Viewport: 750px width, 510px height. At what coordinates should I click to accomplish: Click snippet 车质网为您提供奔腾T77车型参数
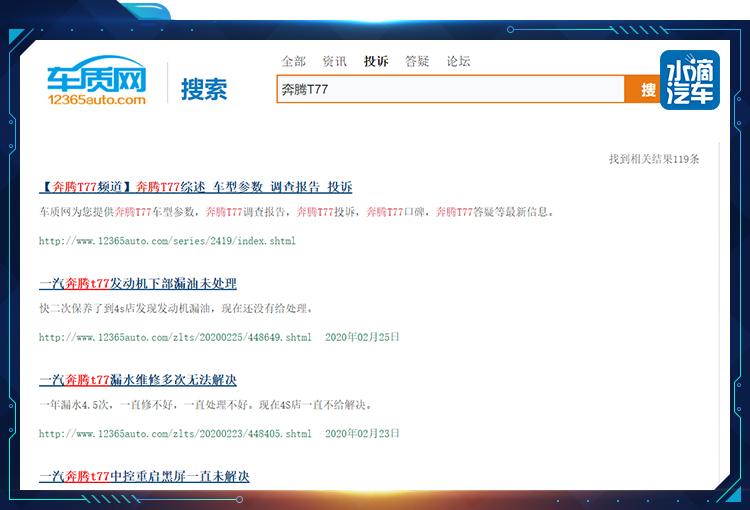click(296, 212)
